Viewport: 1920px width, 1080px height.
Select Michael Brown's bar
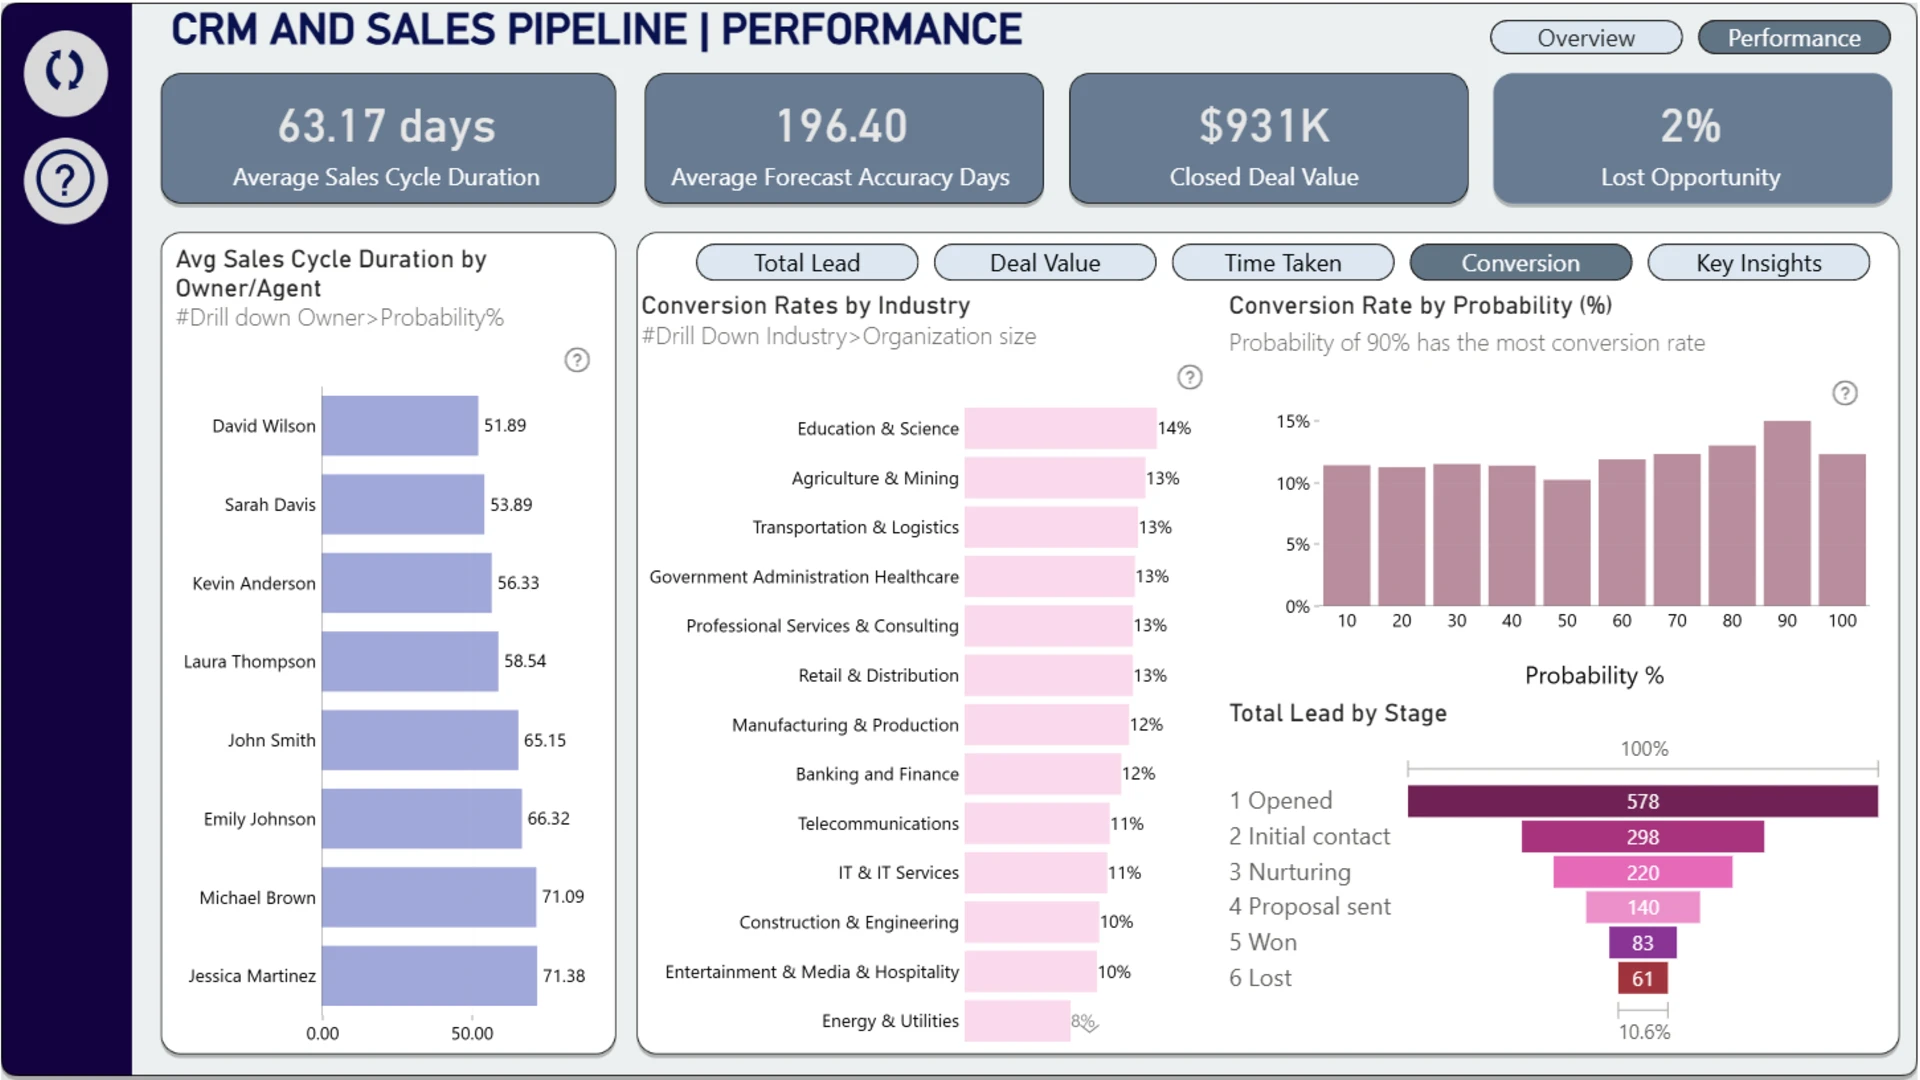click(x=429, y=897)
